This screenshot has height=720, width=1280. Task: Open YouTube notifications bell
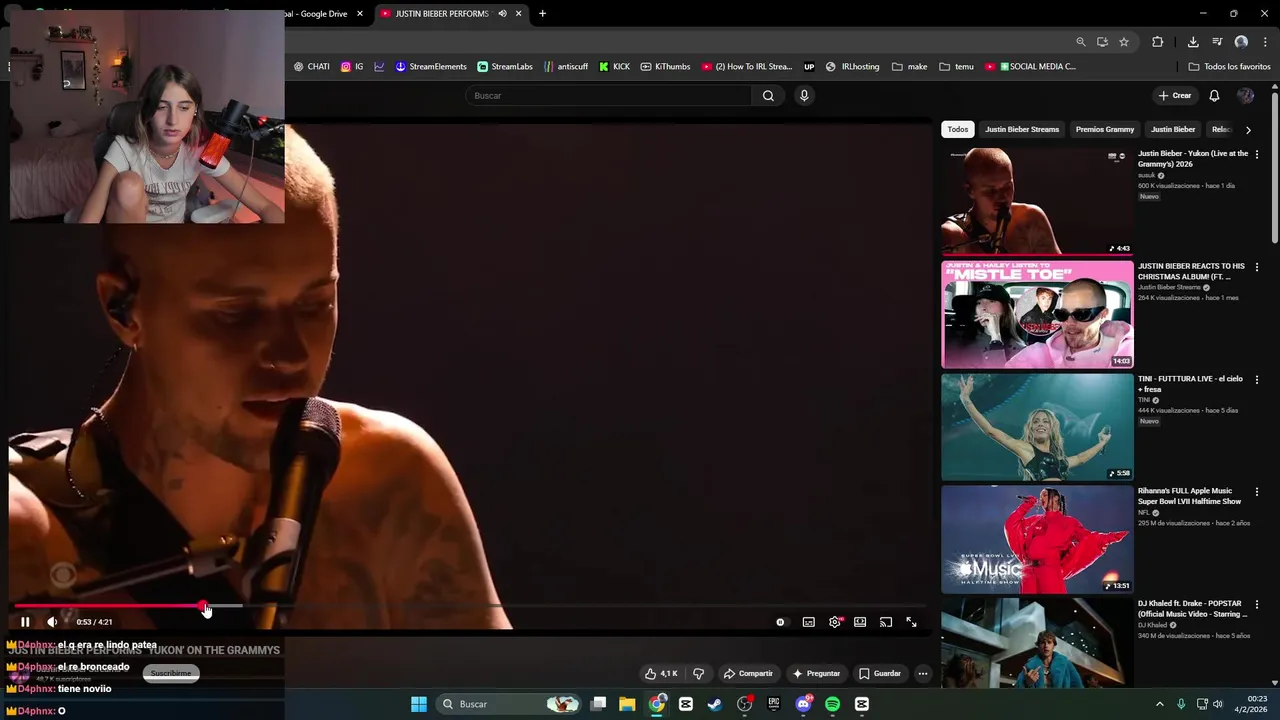1214,96
